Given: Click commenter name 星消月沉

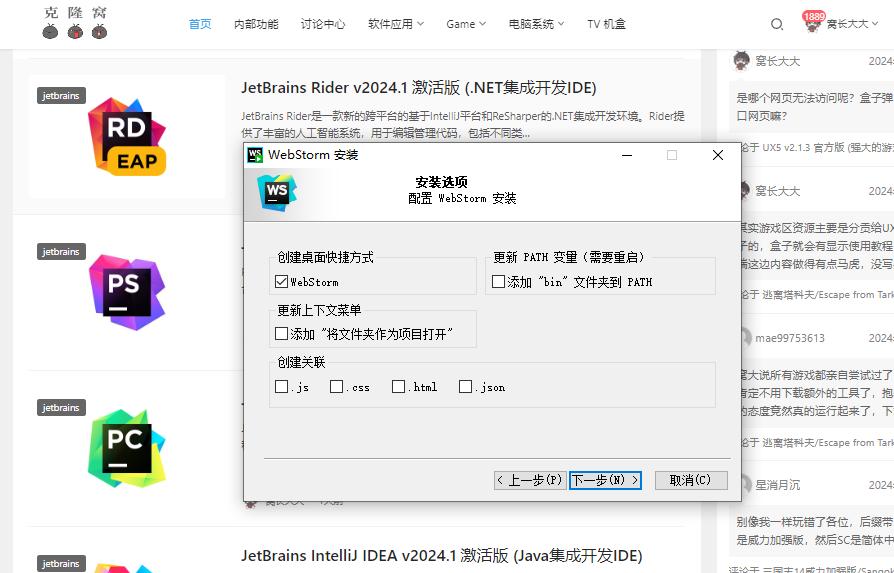Looking at the screenshot, I should click(x=778, y=485).
